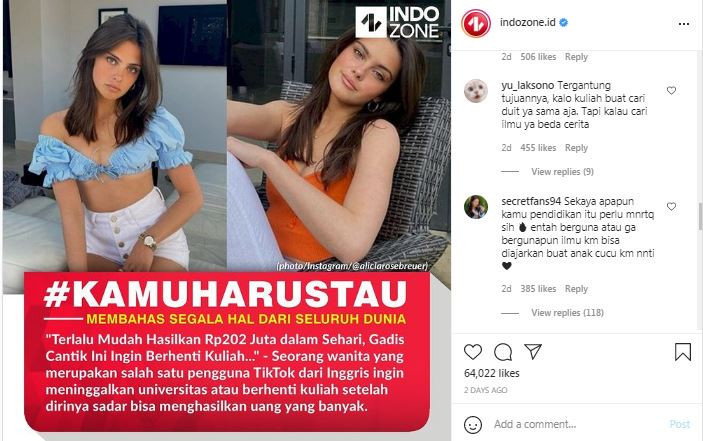Click indozone.id profile avatar
Screen dimensions: 703x441
pyautogui.click(x=476, y=23)
